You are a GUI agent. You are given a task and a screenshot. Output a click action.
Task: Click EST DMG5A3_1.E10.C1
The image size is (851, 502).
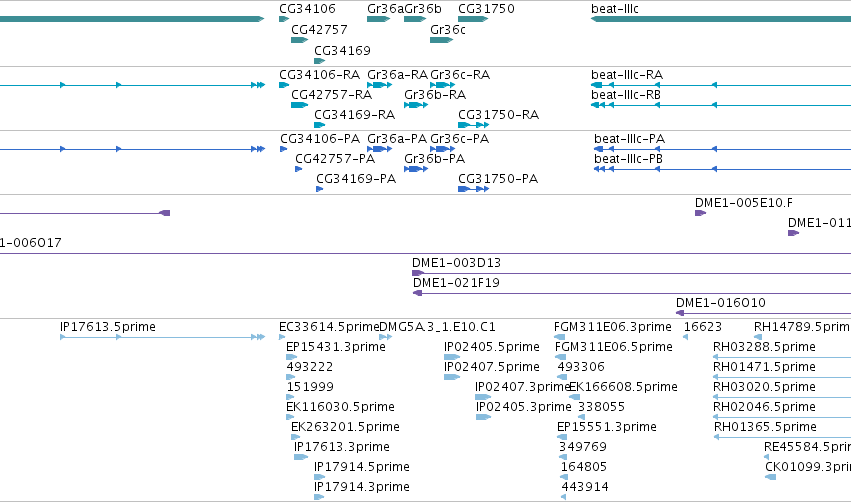click(437, 327)
